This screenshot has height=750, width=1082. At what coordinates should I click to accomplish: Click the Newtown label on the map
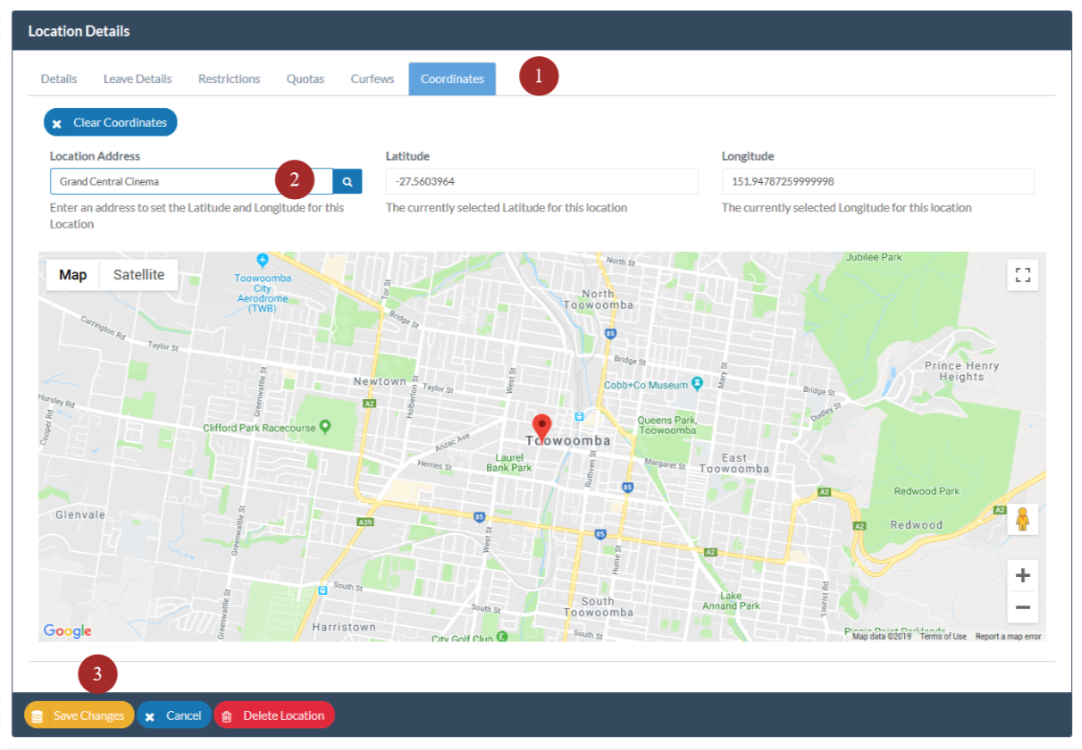[380, 381]
